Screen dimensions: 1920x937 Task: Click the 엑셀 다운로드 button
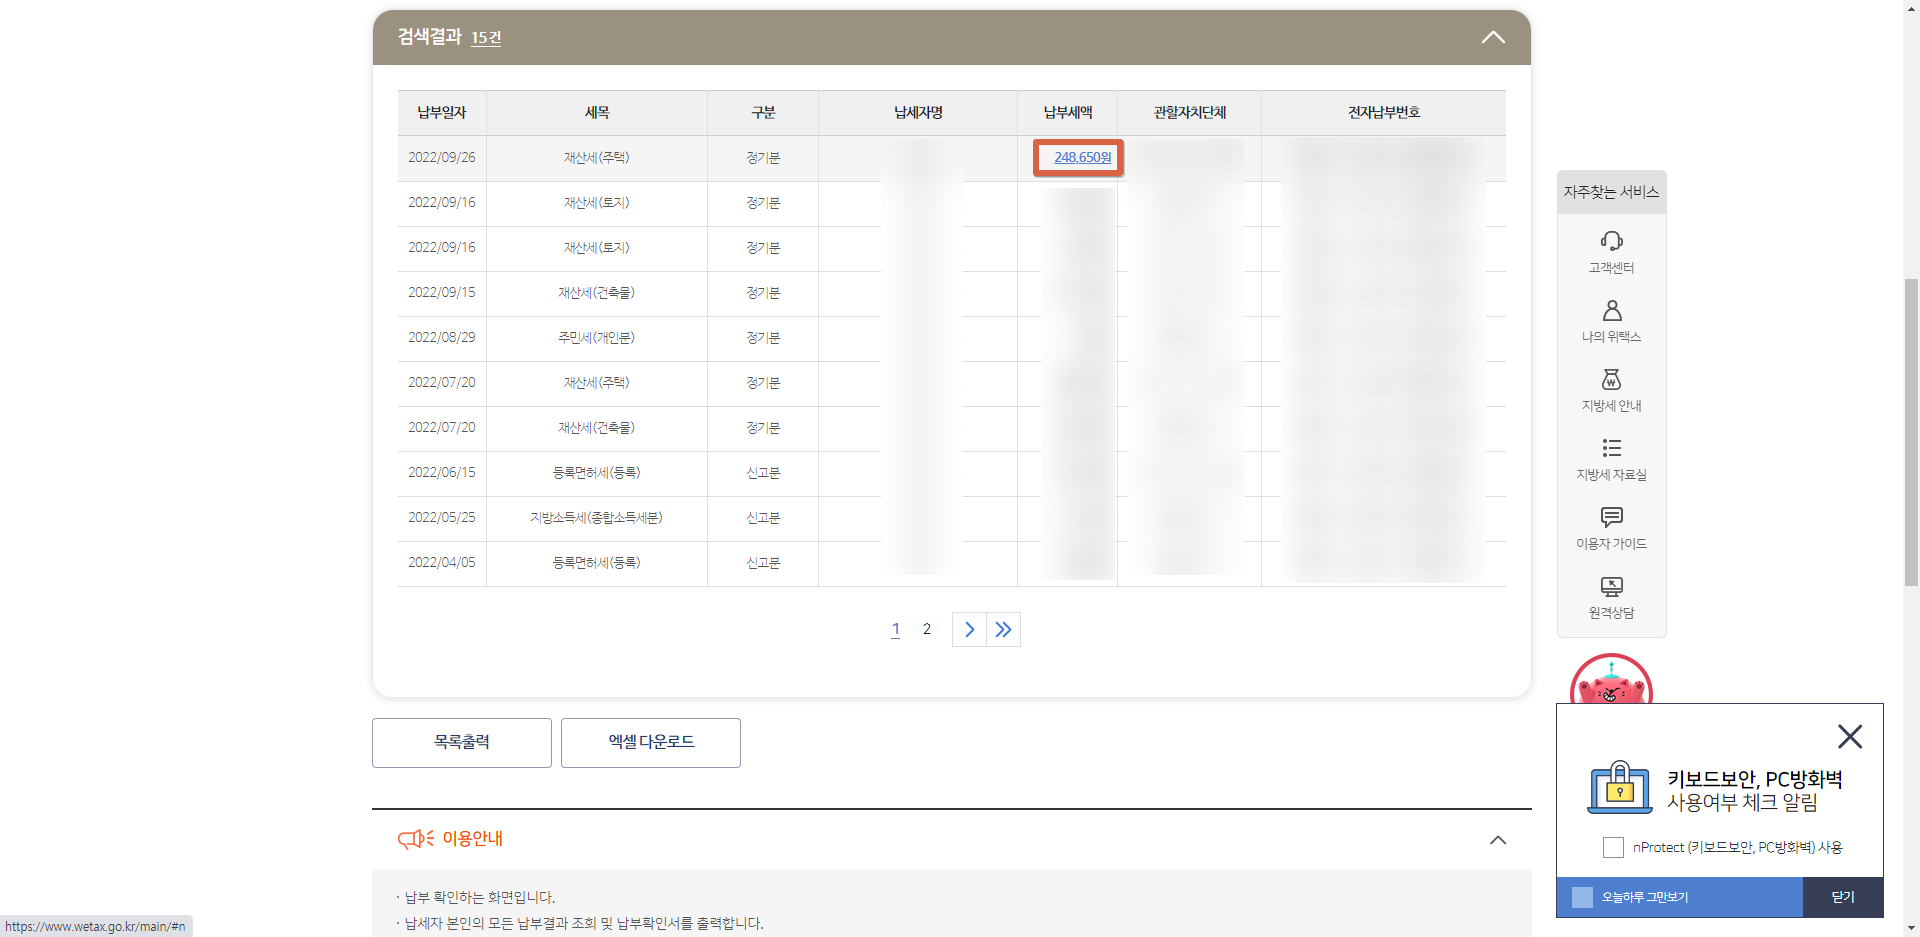(x=651, y=743)
